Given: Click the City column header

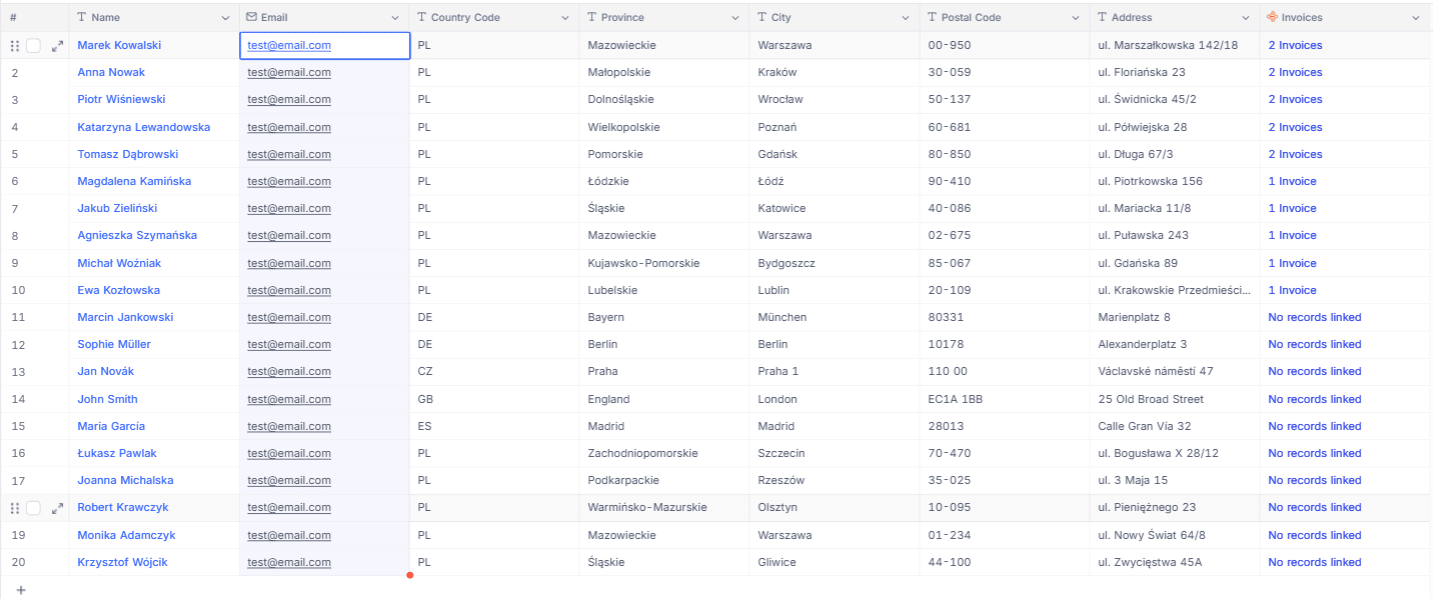Looking at the screenshot, I should 781,17.
